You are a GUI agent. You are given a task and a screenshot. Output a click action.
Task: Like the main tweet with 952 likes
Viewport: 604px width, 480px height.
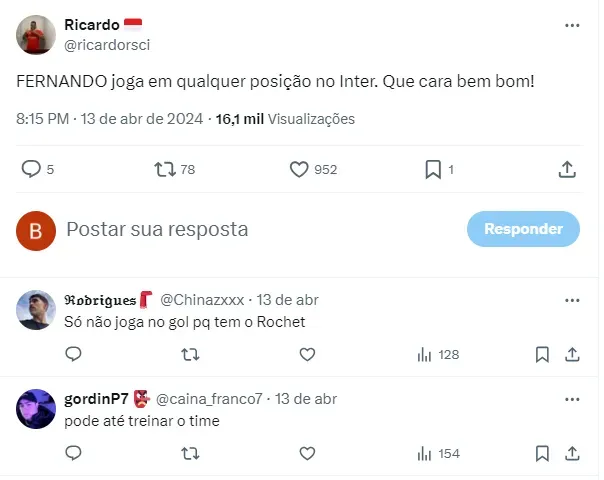point(299,170)
